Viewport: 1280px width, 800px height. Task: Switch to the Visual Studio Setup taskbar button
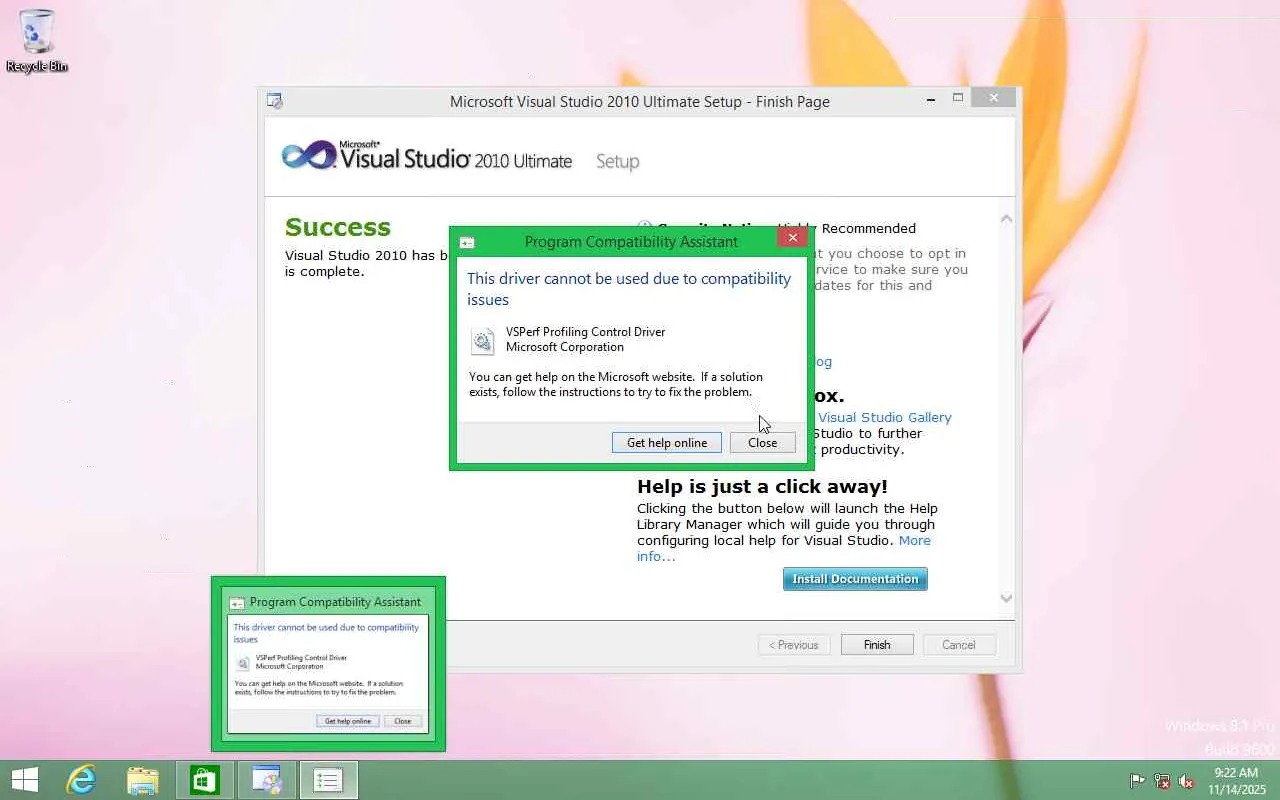tap(267, 780)
